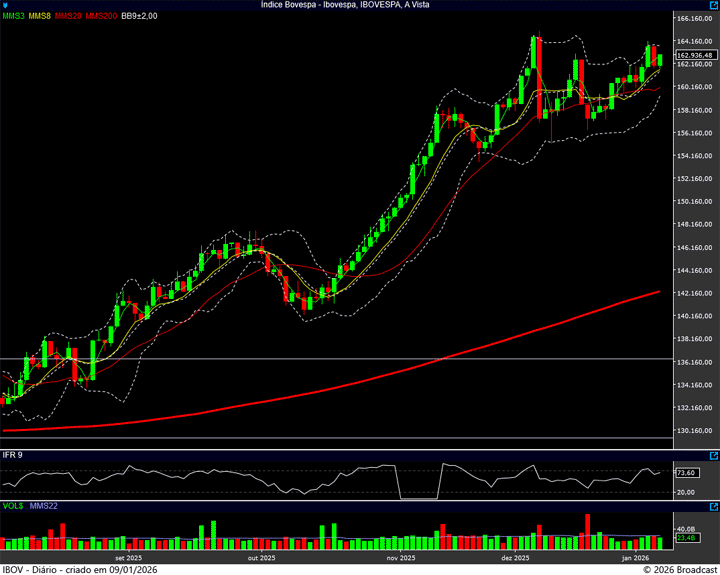This screenshot has height=575, width=720.
Task: Click the IFR value tag 73,60
Action: (x=686, y=473)
